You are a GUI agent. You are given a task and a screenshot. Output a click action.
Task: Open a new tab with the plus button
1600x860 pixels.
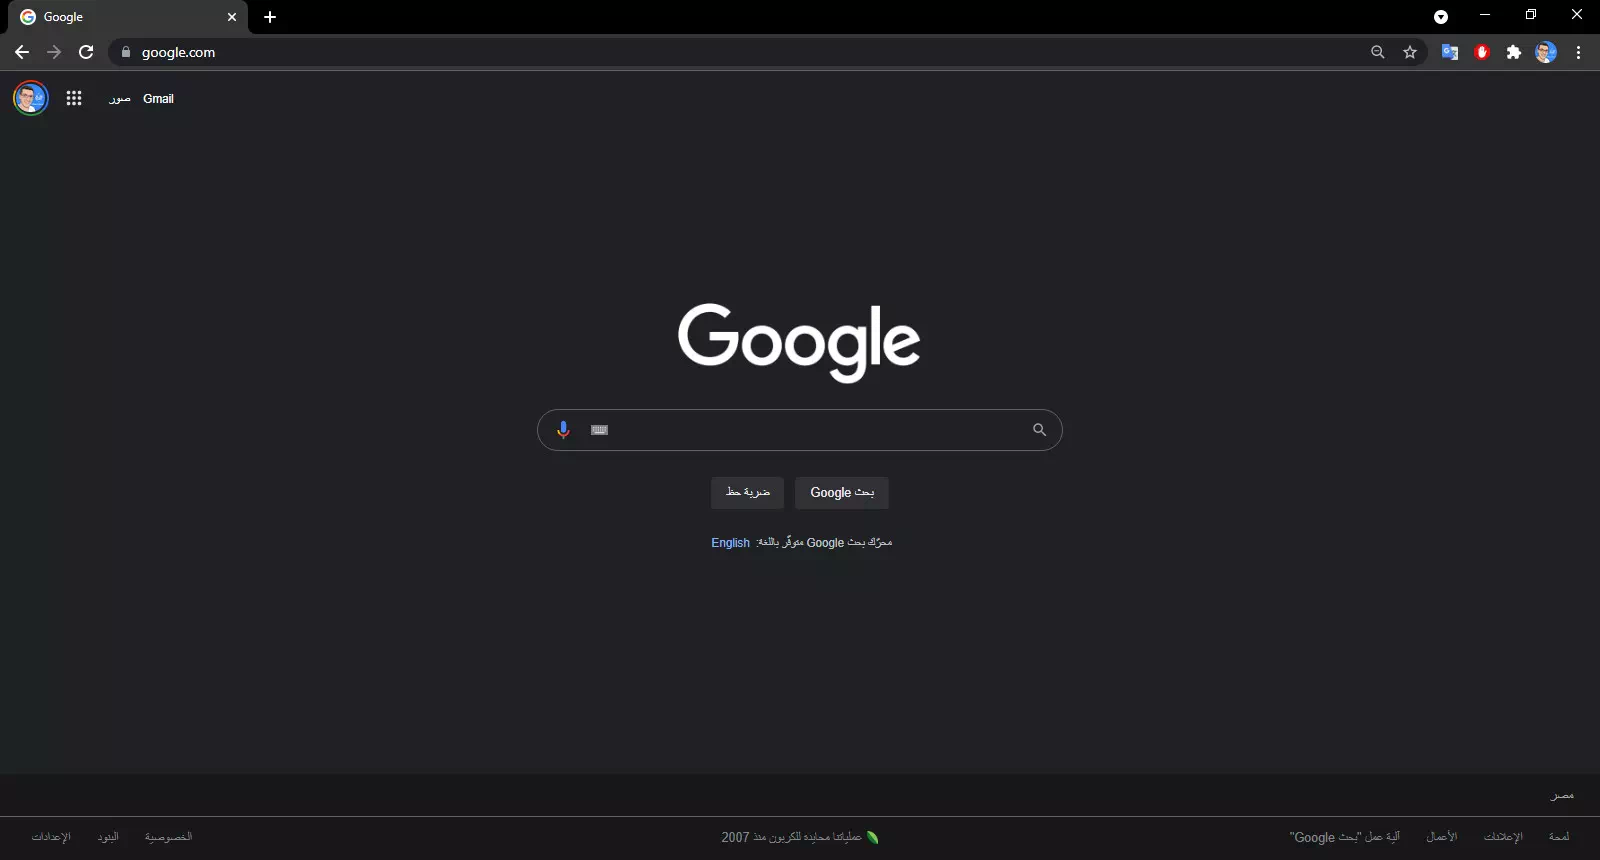pos(270,17)
